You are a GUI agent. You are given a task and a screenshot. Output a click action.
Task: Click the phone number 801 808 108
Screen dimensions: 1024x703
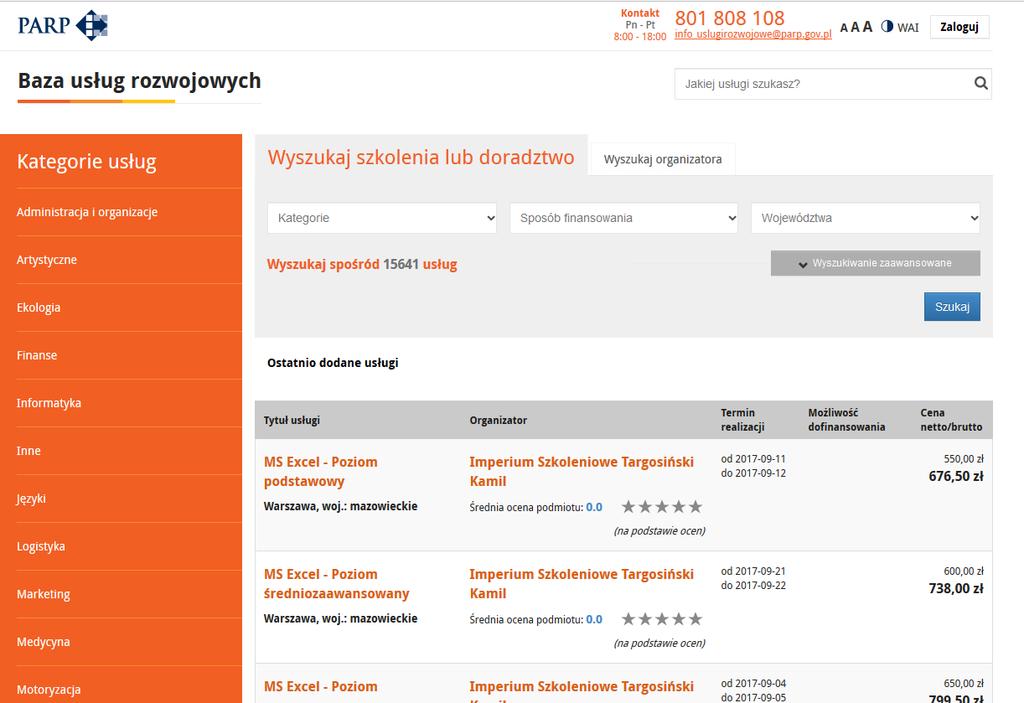[729, 18]
